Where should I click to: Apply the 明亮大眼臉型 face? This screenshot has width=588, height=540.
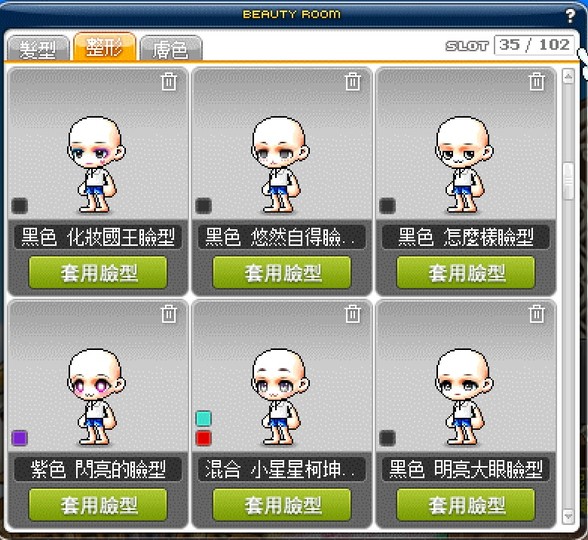(466, 505)
